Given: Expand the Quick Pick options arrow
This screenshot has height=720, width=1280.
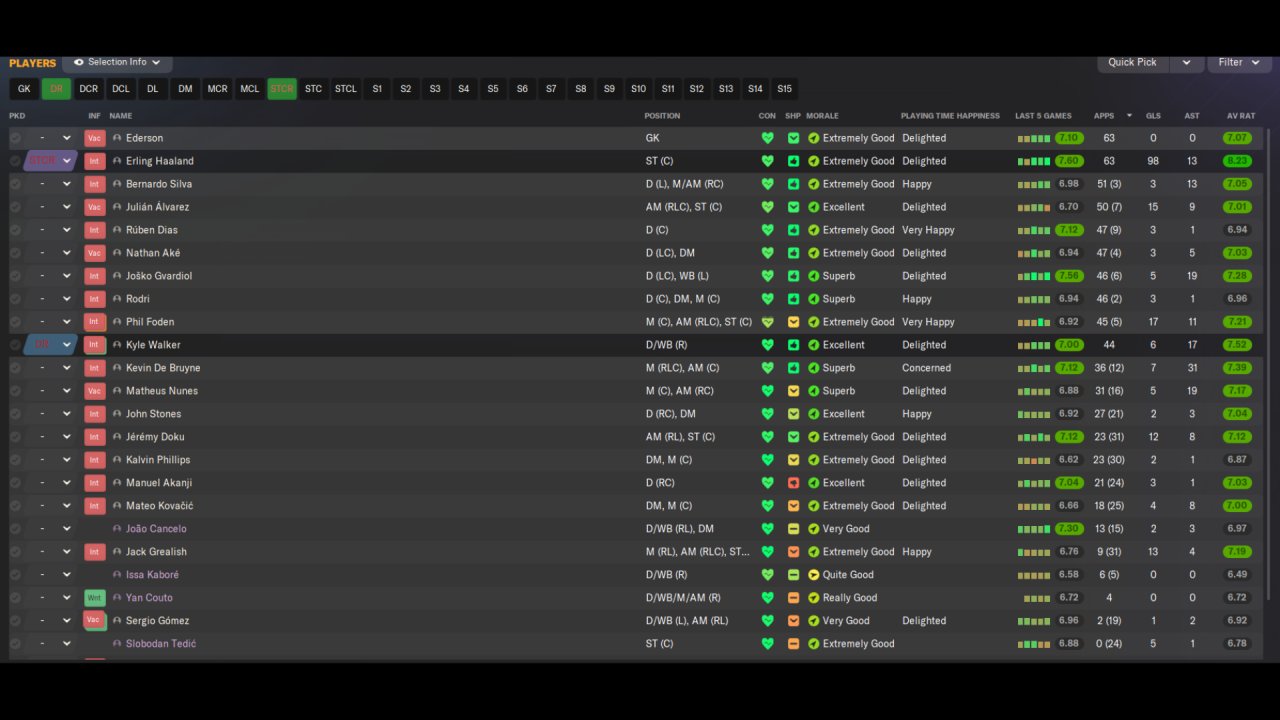Looking at the screenshot, I should click(x=1186, y=62).
